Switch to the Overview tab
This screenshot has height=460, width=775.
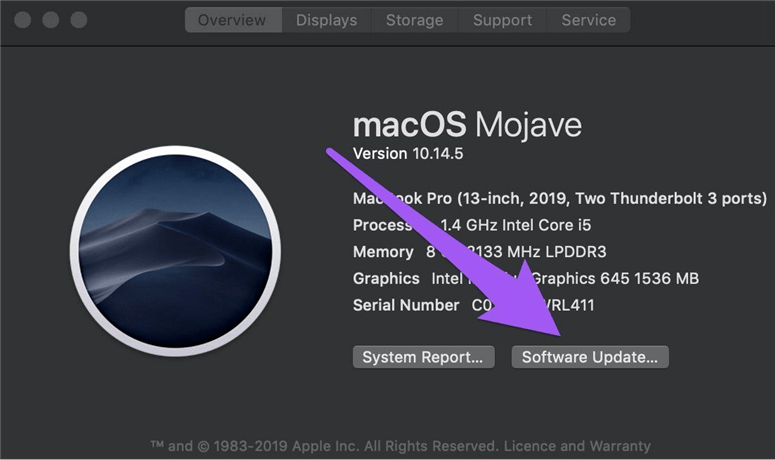point(233,20)
